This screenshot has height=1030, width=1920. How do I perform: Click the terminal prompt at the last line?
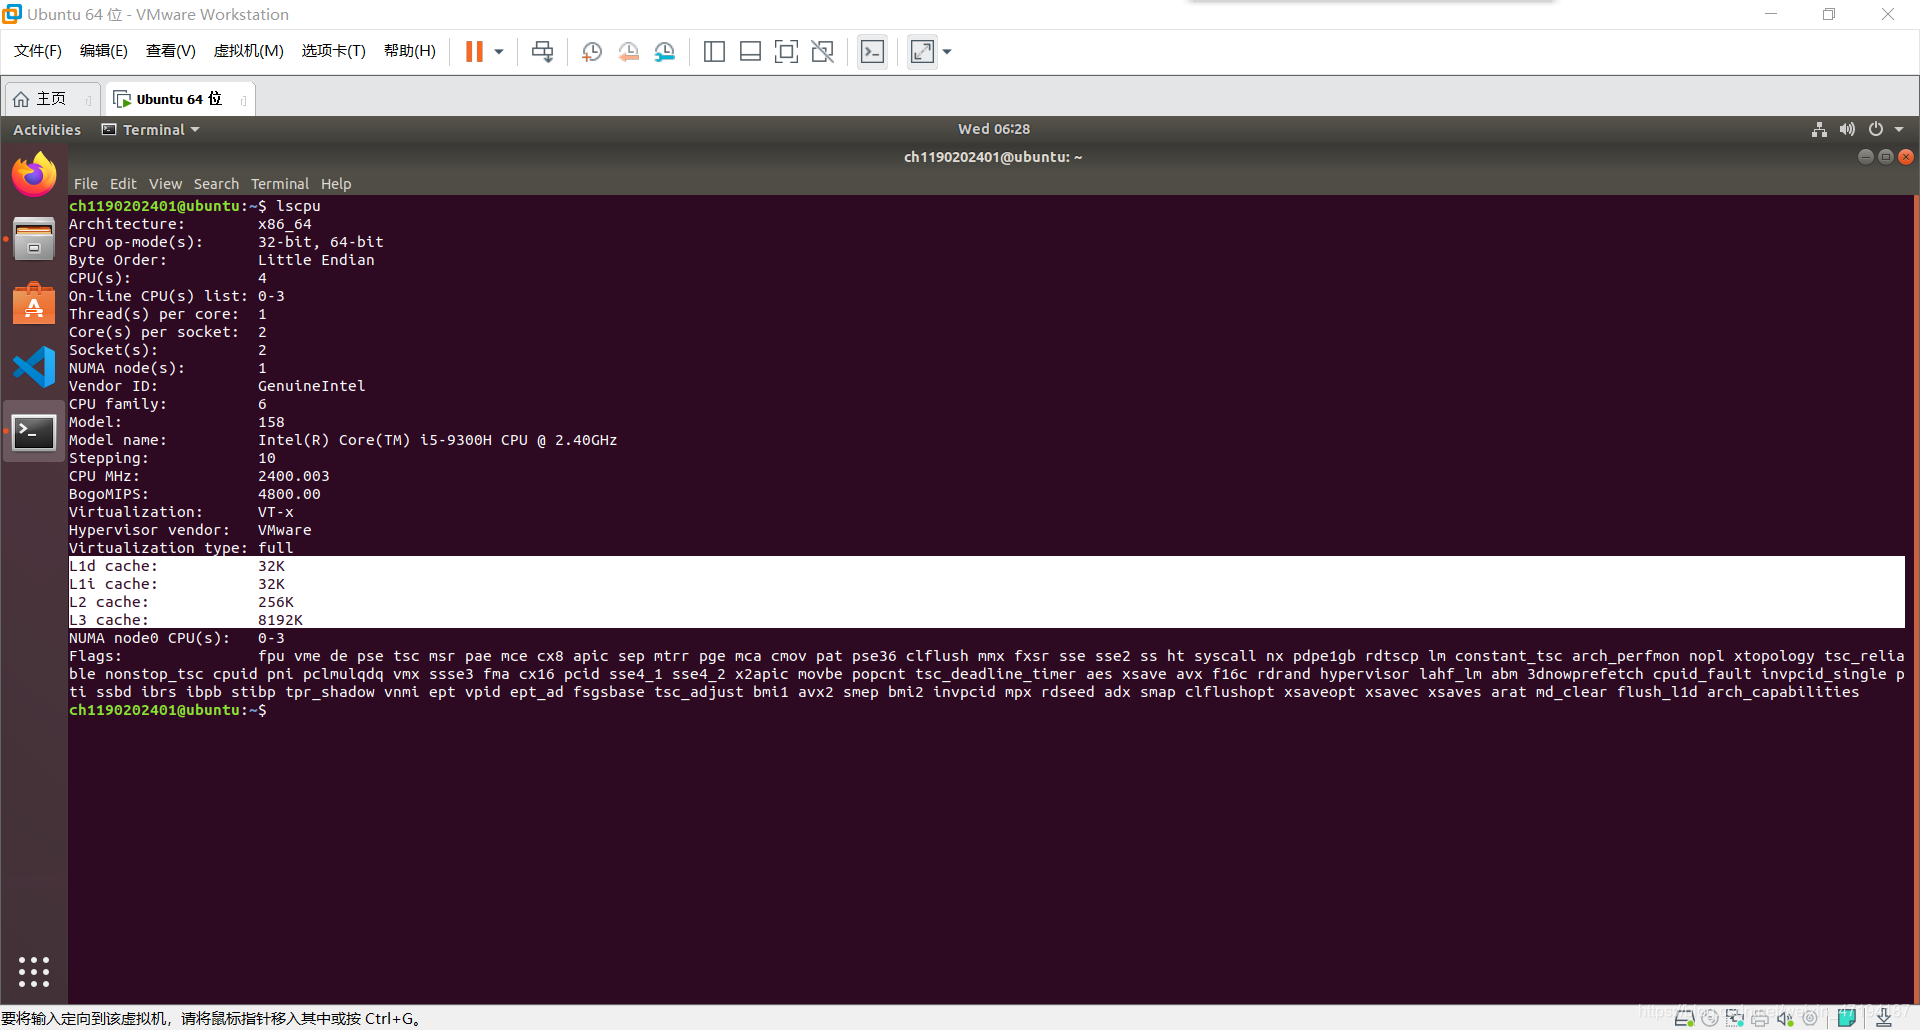tap(168, 710)
